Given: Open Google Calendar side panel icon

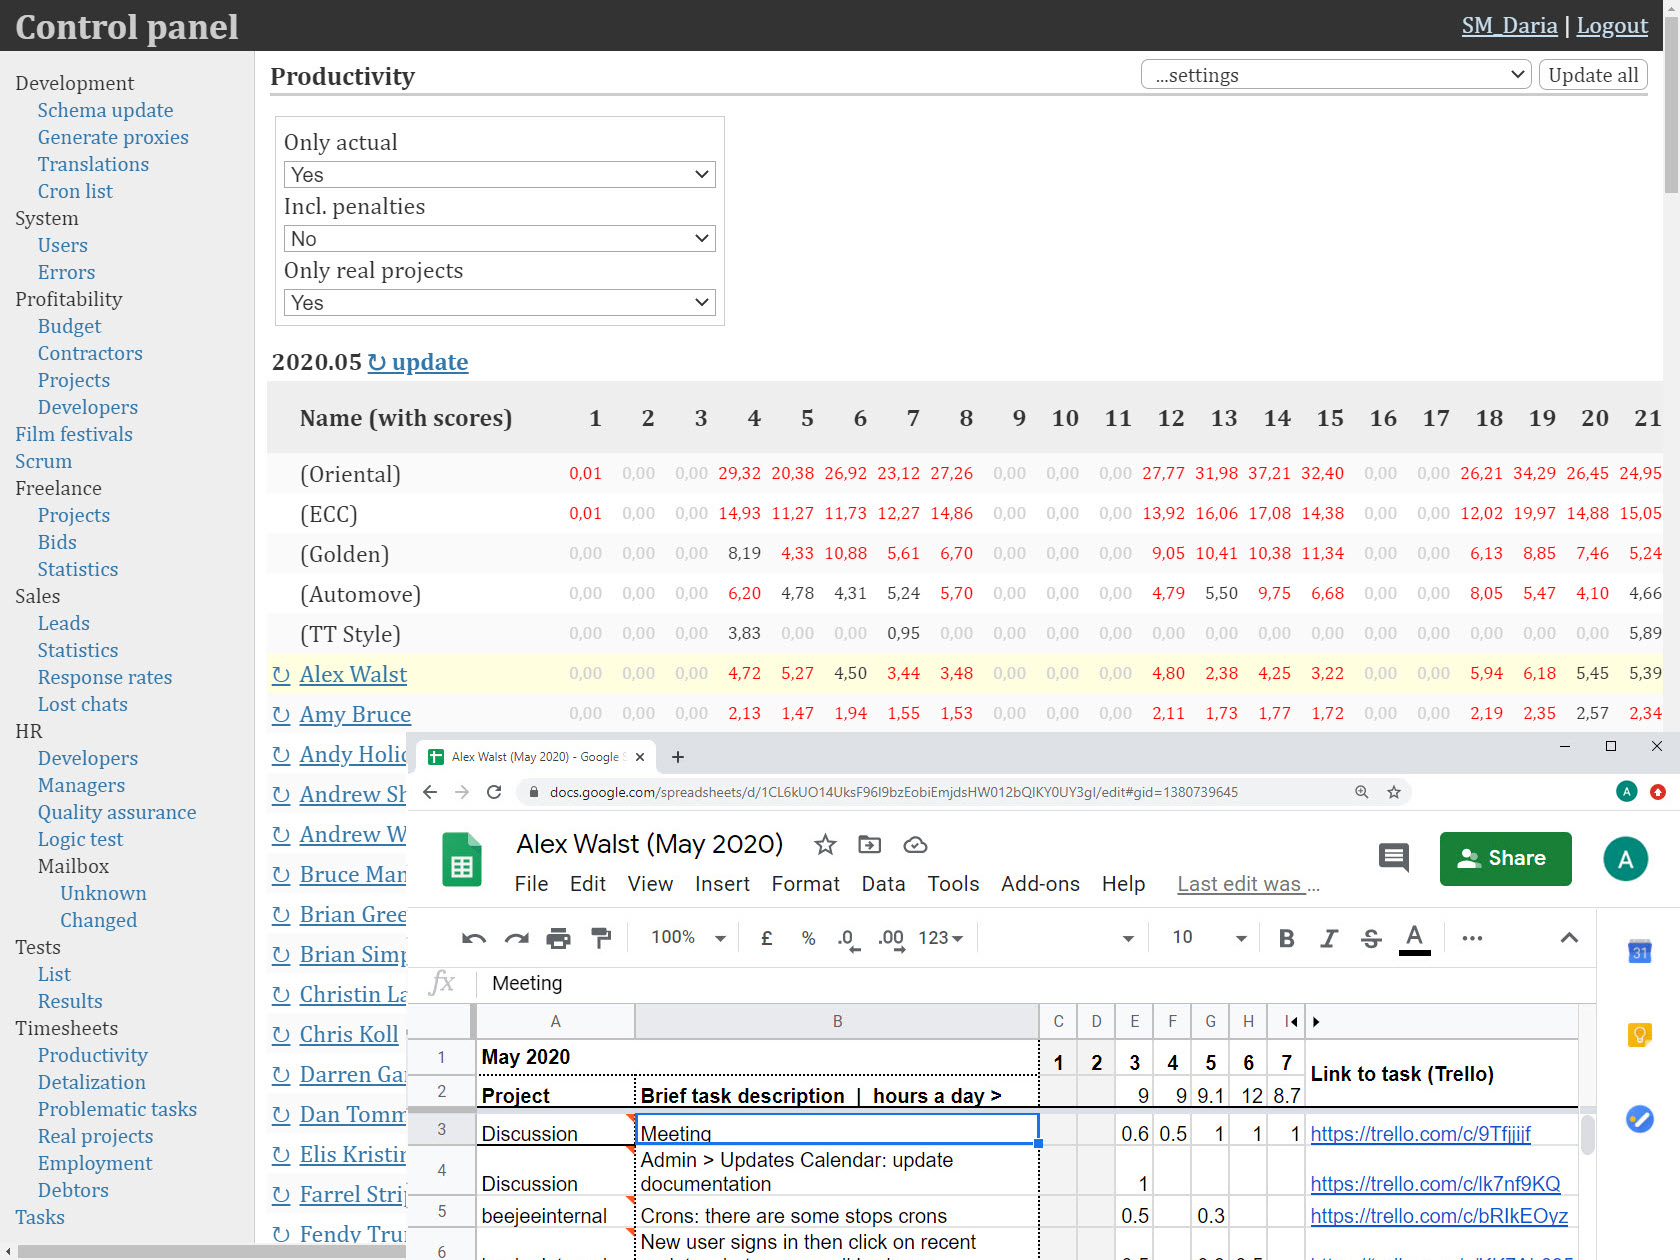Looking at the screenshot, I should (x=1639, y=952).
